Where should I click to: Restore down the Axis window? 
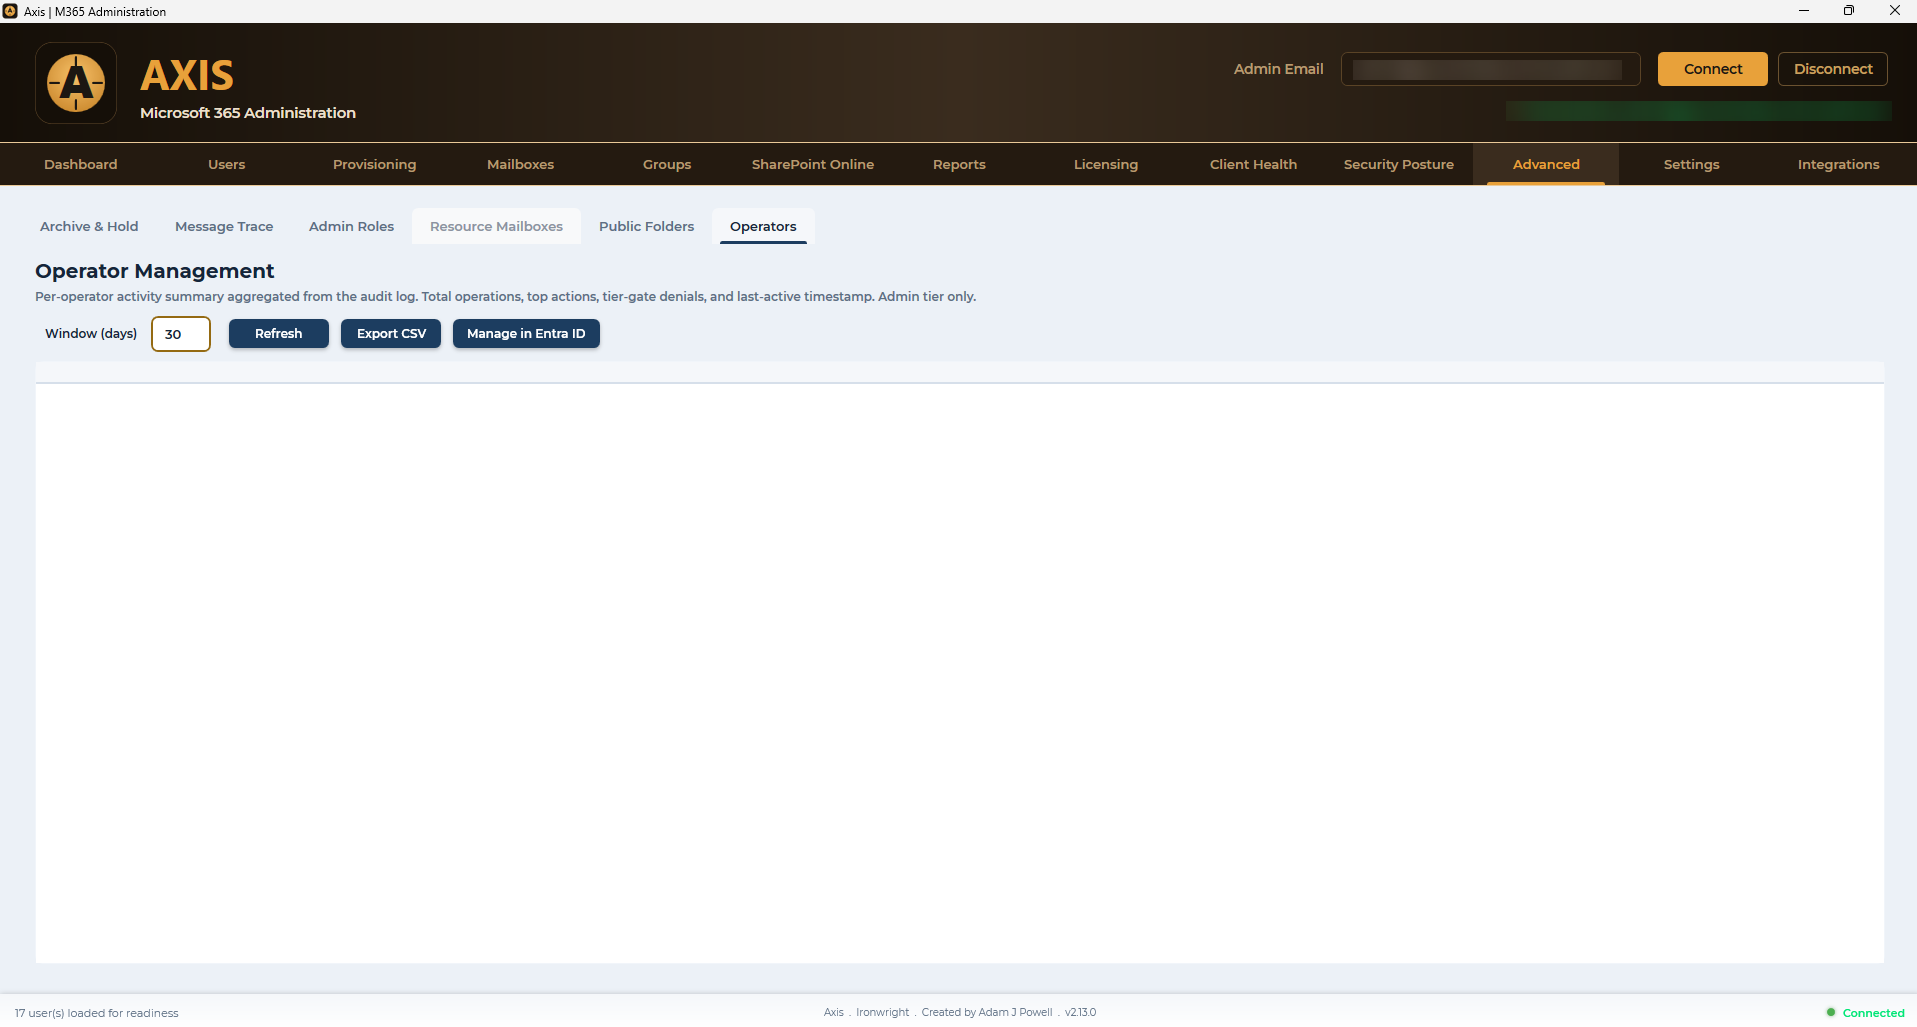1849,11
